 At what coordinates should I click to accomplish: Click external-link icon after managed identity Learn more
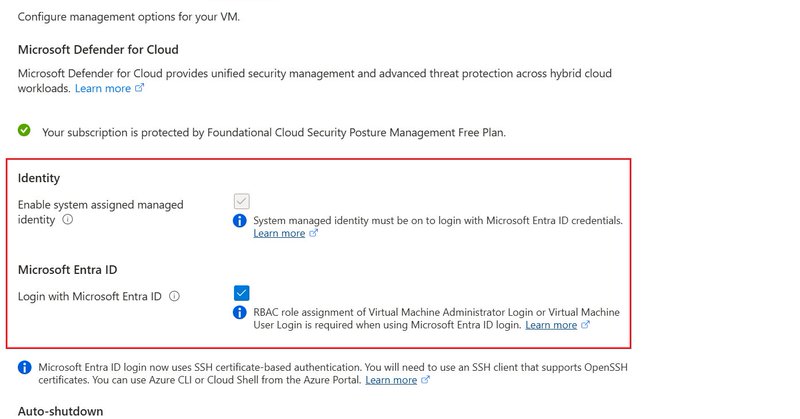point(313,233)
